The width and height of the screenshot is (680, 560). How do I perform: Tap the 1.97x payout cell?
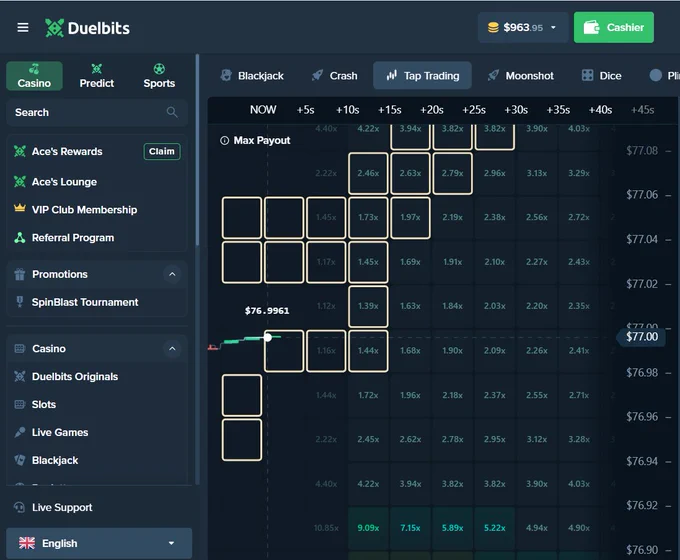pos(410,218)
